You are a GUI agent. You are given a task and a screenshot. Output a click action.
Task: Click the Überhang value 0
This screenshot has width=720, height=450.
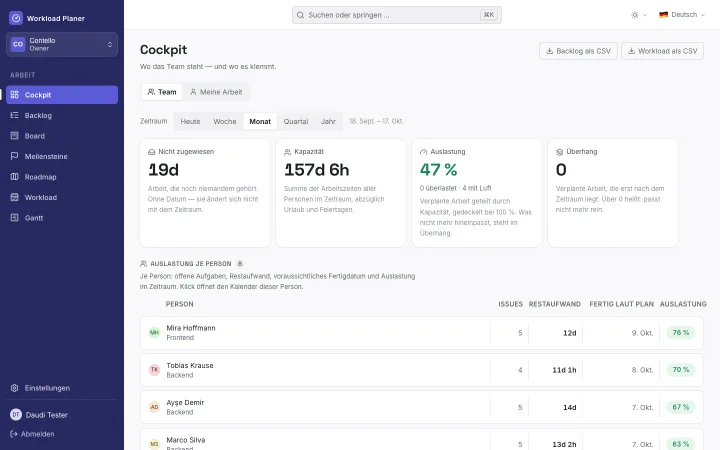point(561,170)
